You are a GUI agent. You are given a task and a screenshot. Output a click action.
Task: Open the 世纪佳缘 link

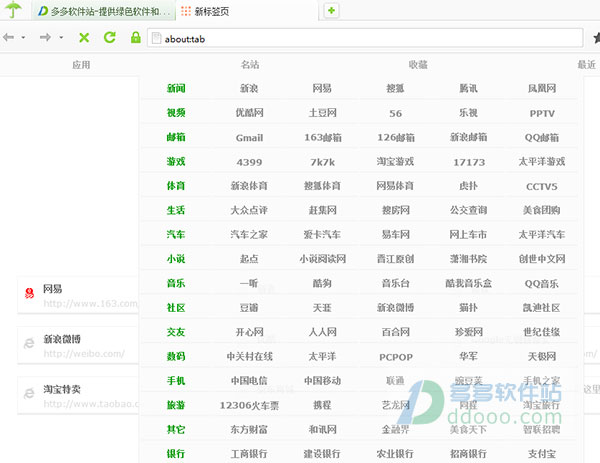click(x=542, y=332)
